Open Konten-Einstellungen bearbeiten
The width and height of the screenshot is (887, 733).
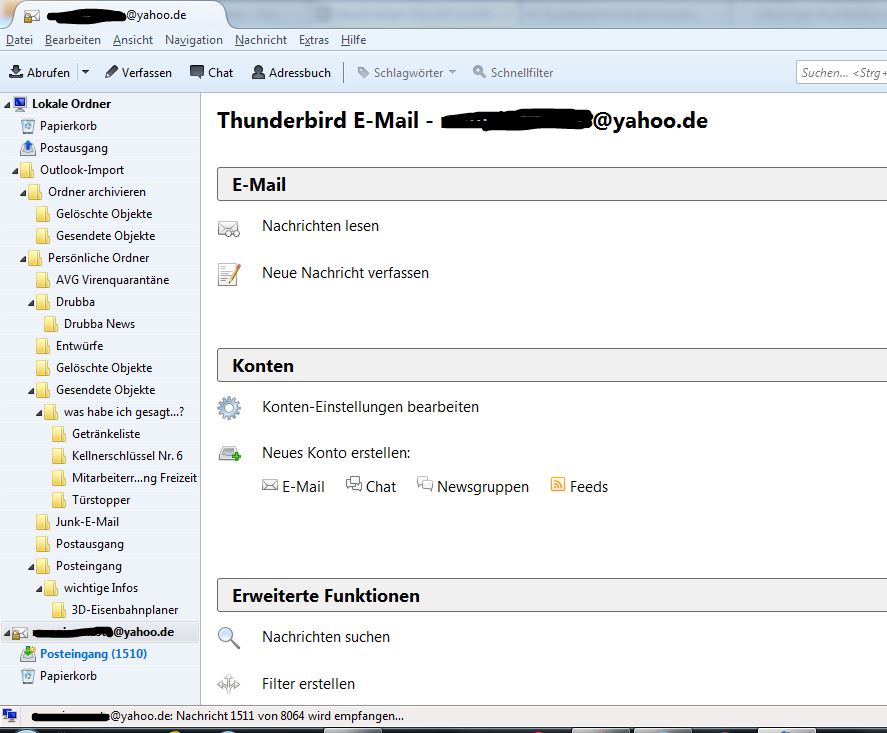[x=370, y=407]
